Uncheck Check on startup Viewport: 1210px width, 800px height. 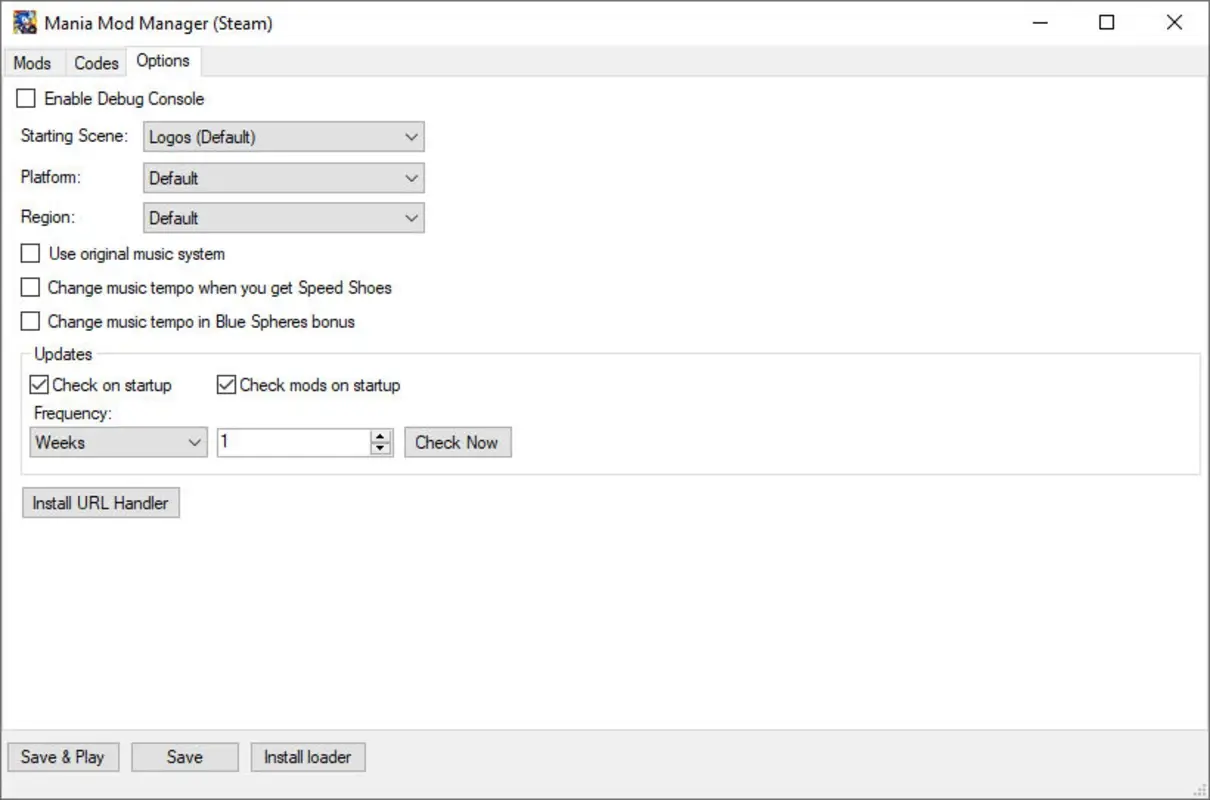pyautogui.click(x=39, y=384)
